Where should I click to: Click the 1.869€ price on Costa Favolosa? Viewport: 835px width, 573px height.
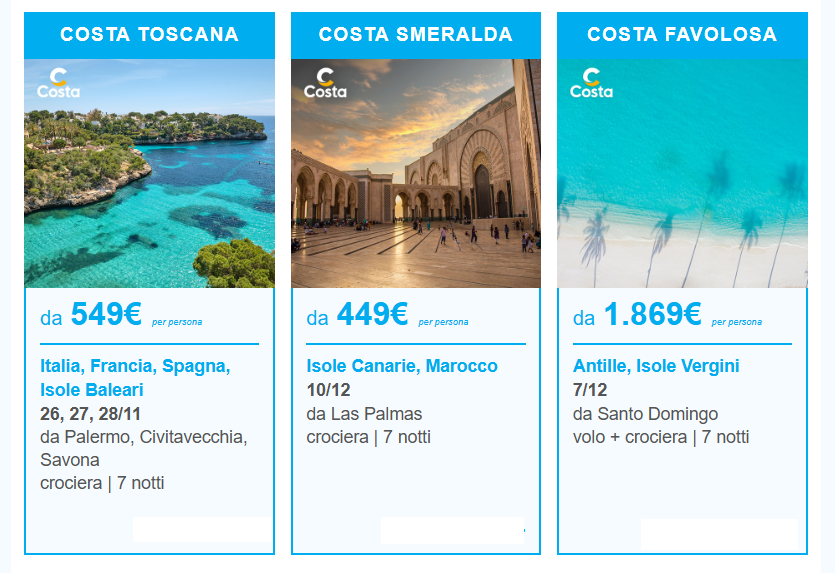652,314
